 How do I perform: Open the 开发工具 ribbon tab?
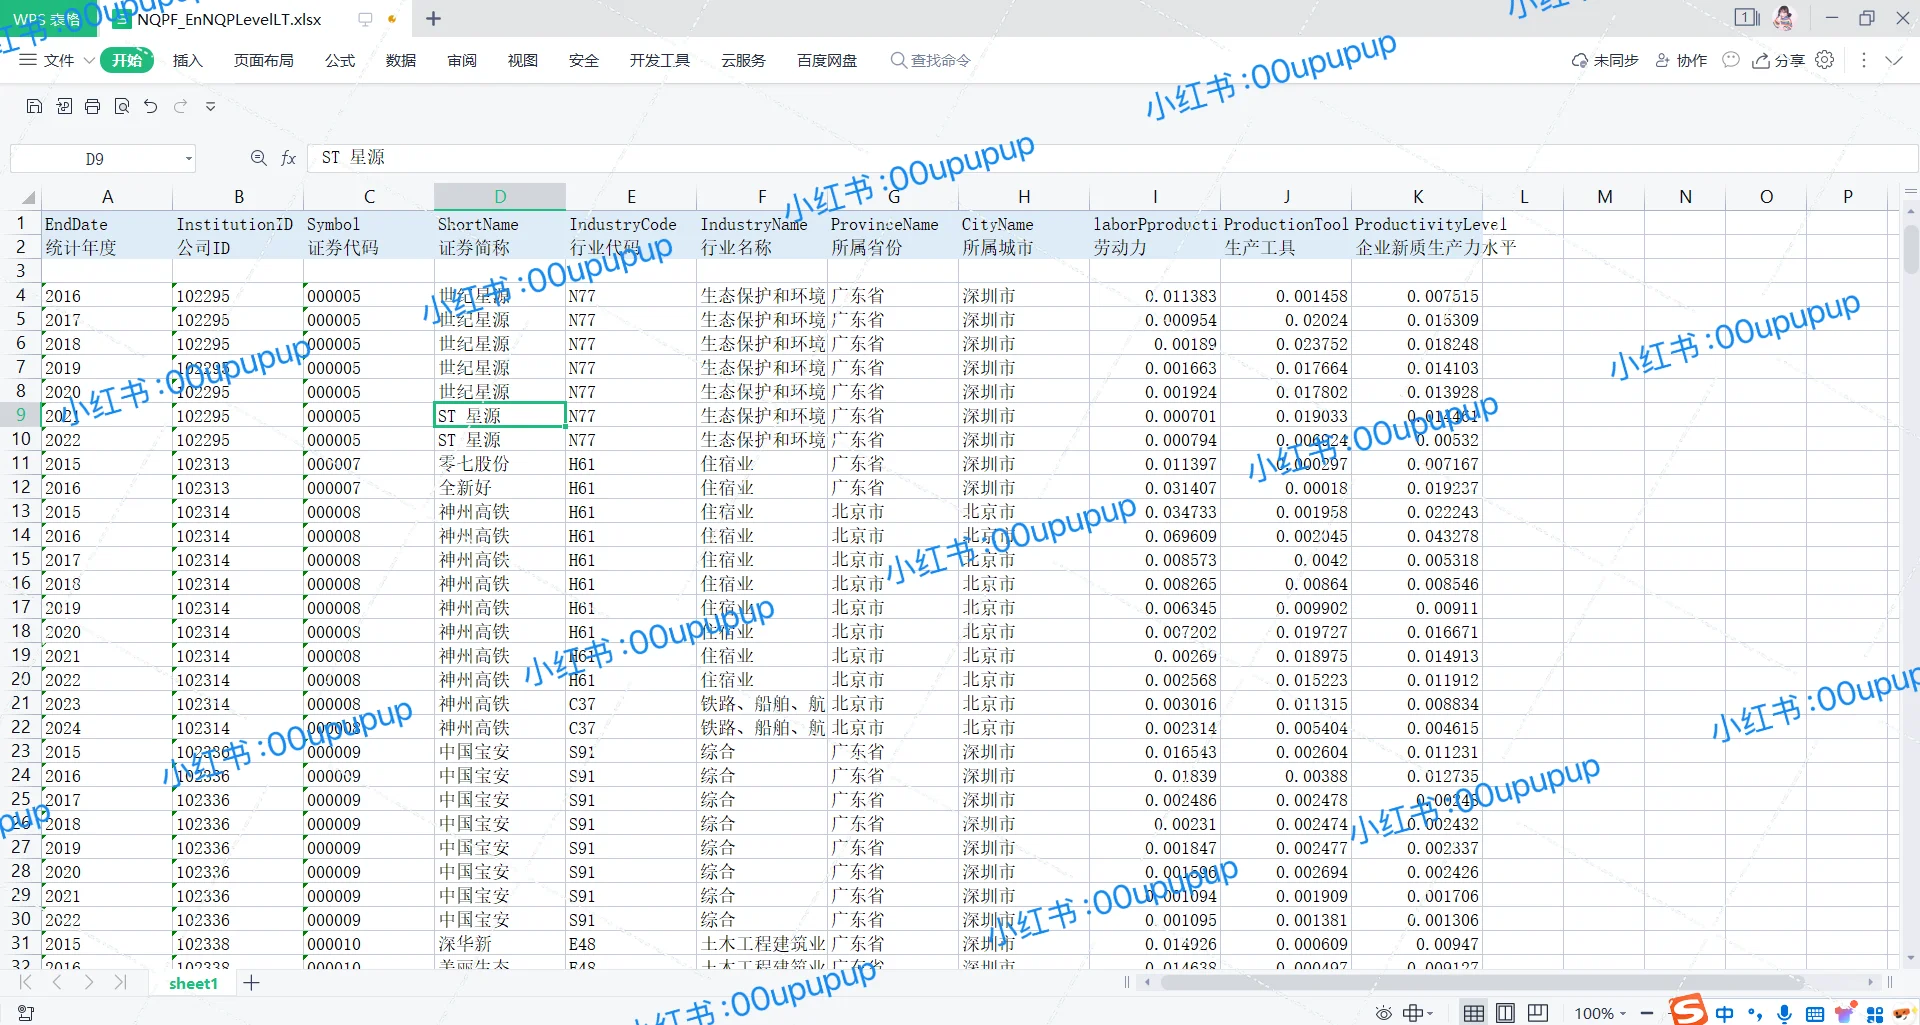click(660, 60)
